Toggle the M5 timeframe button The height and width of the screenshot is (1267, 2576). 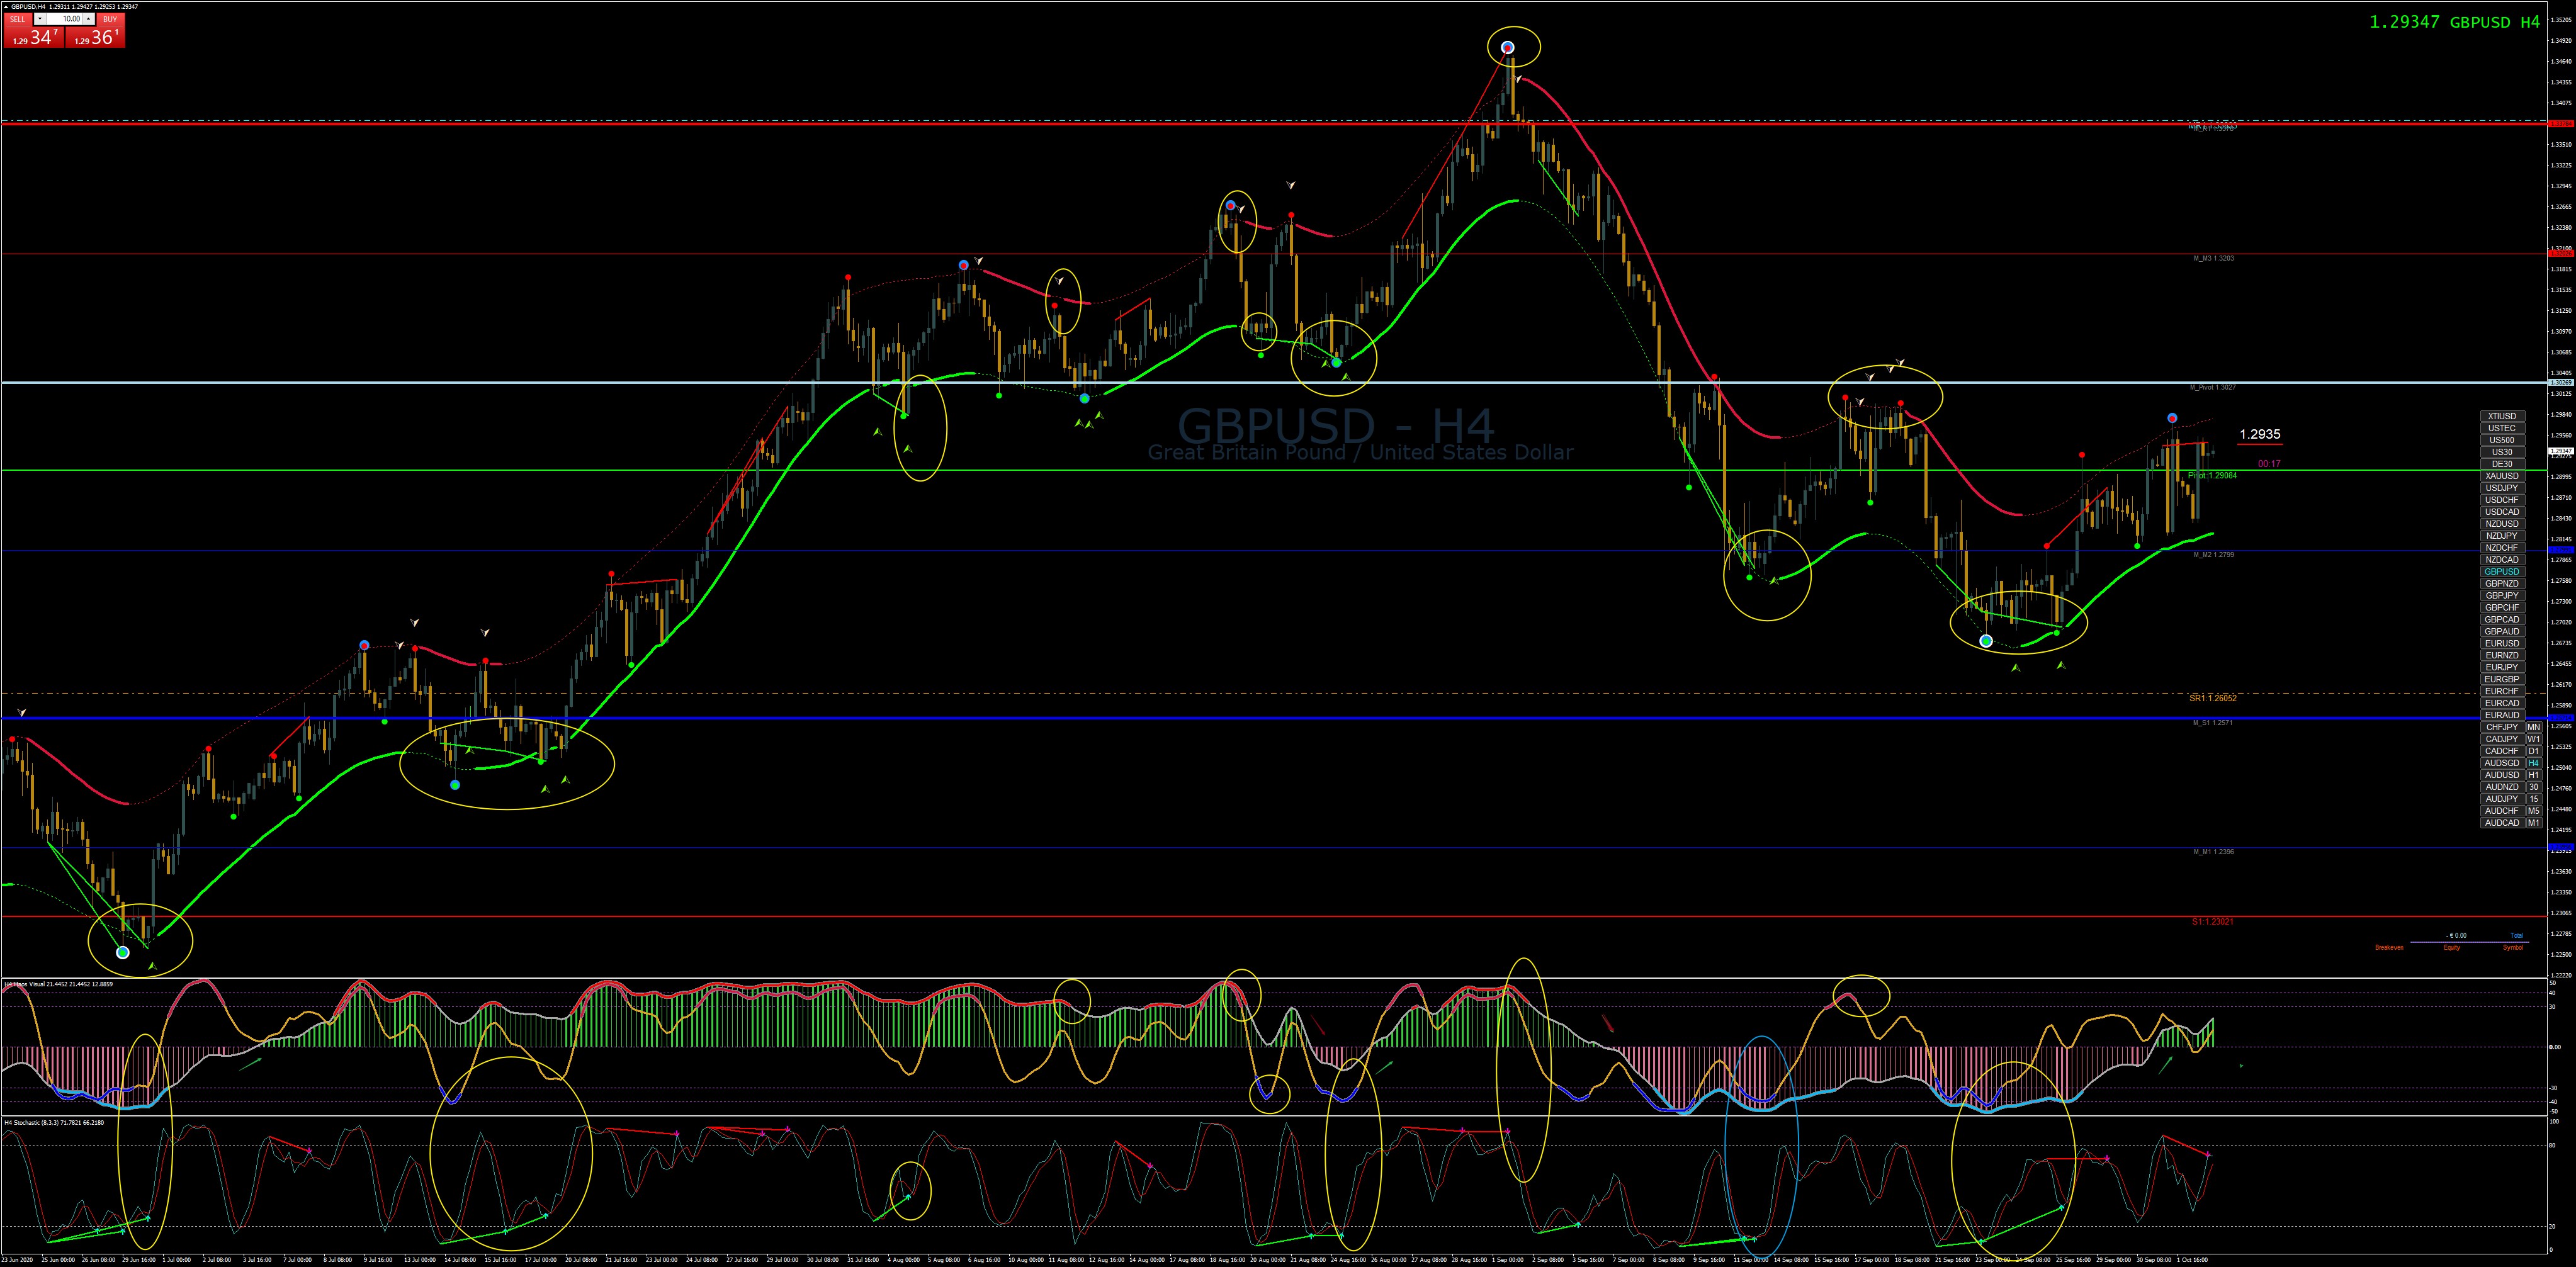[x=2534, y=811]
